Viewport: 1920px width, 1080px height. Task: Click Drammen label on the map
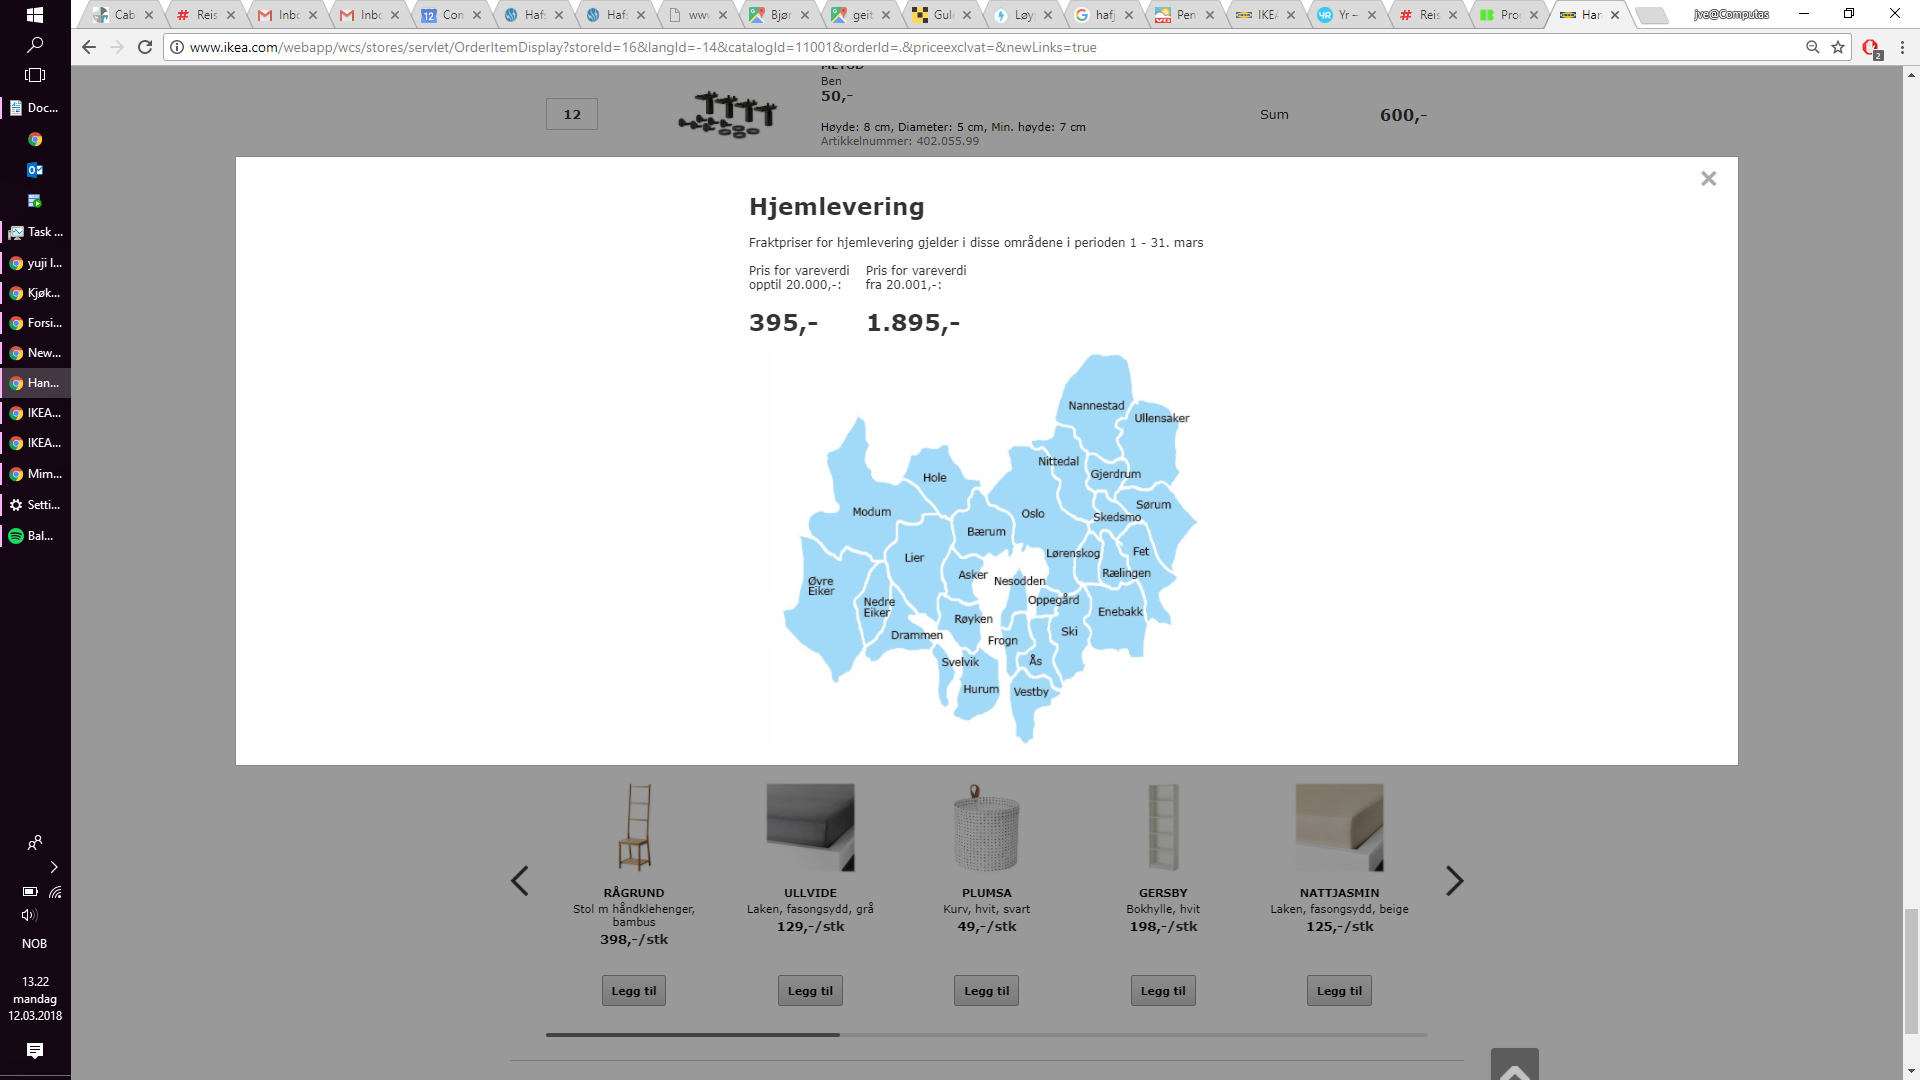pyautogui.click(x=916, y=636)
